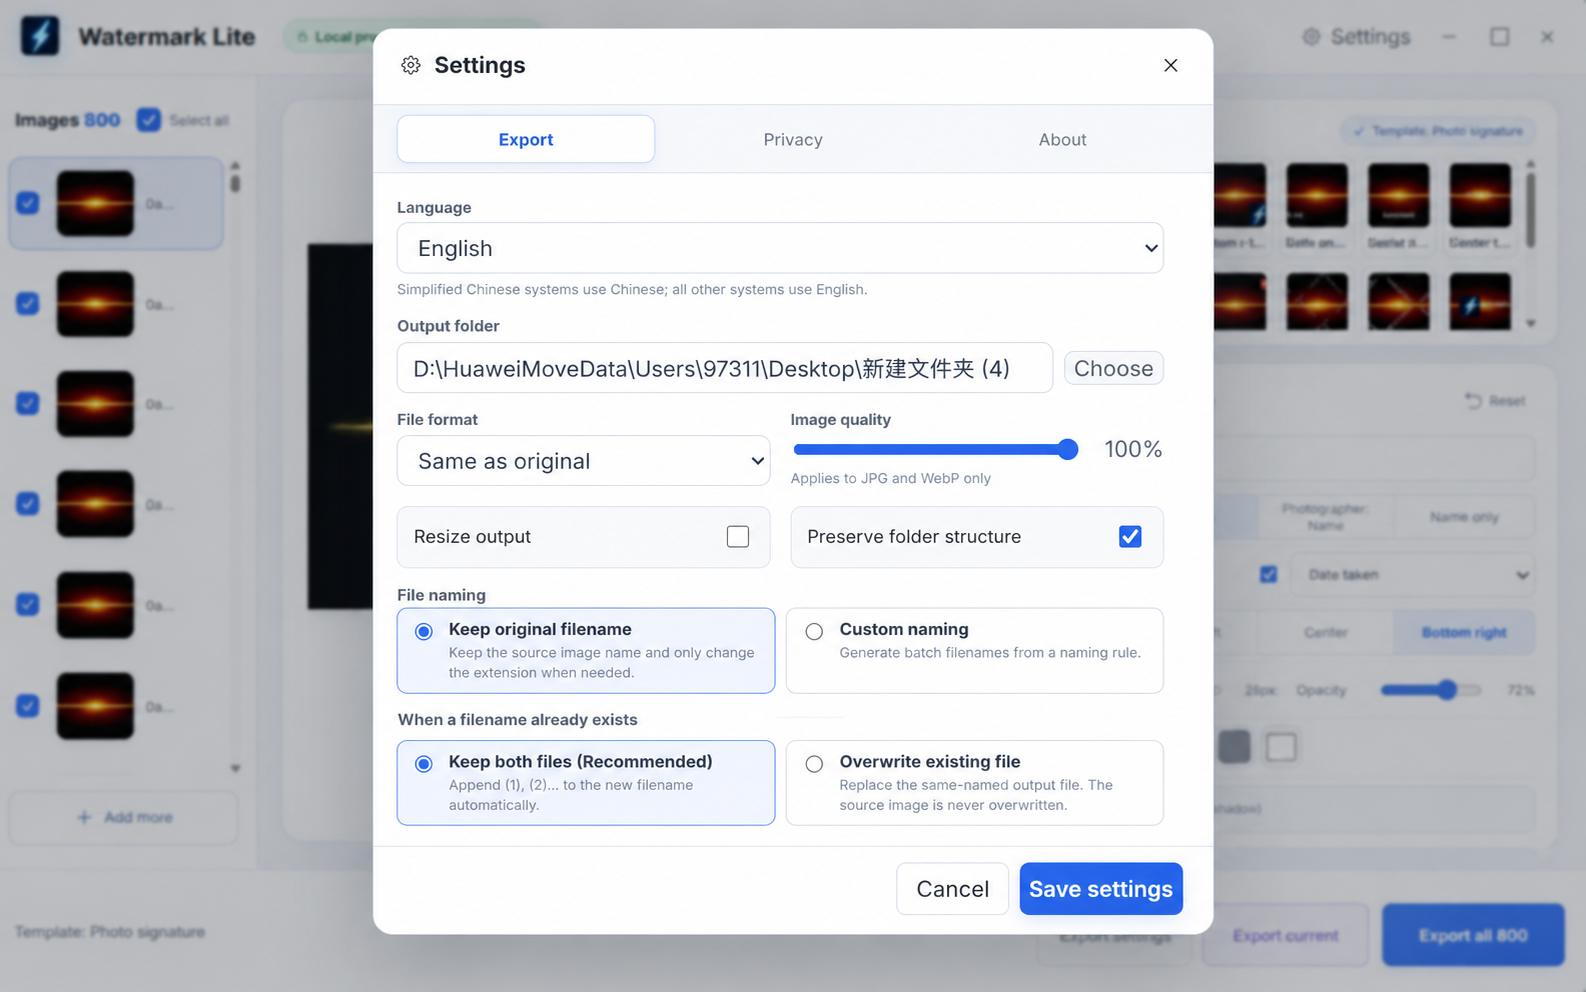The width and height of the screenshot is (1586, 992).
Task: Click the template gallery scrollbar down arrow
Action: click(1530, 324)
